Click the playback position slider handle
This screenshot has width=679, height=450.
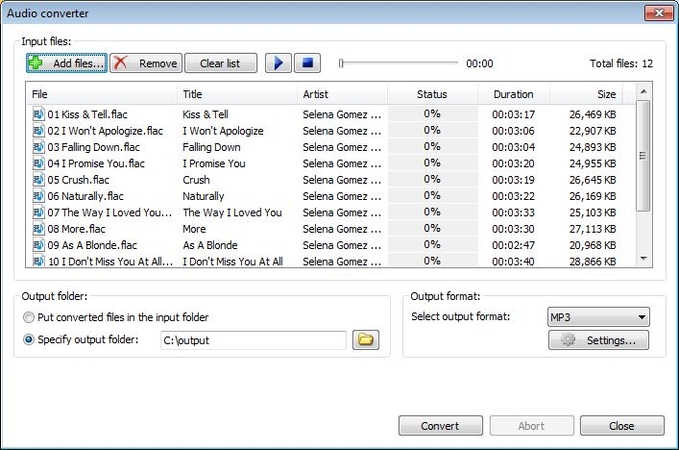point(341,64)
